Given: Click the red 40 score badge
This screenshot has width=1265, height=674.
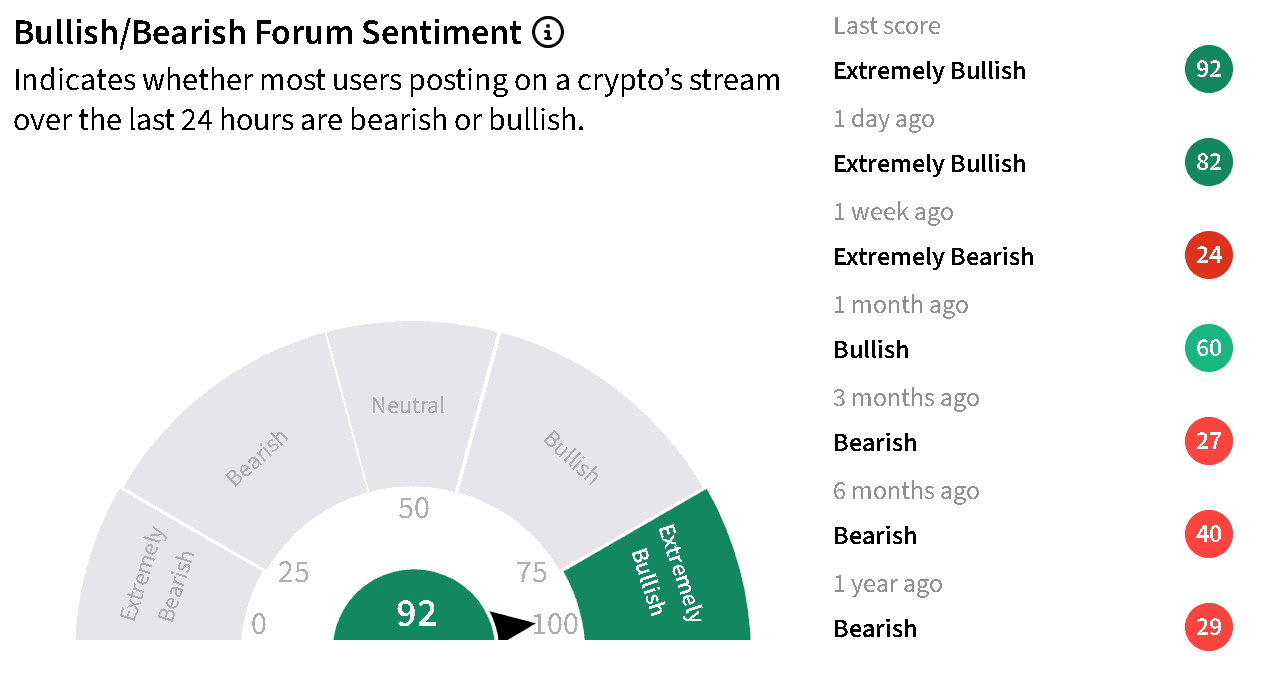Looking at the screenshot, I should pyautogui.click(x=1209, y=534).
